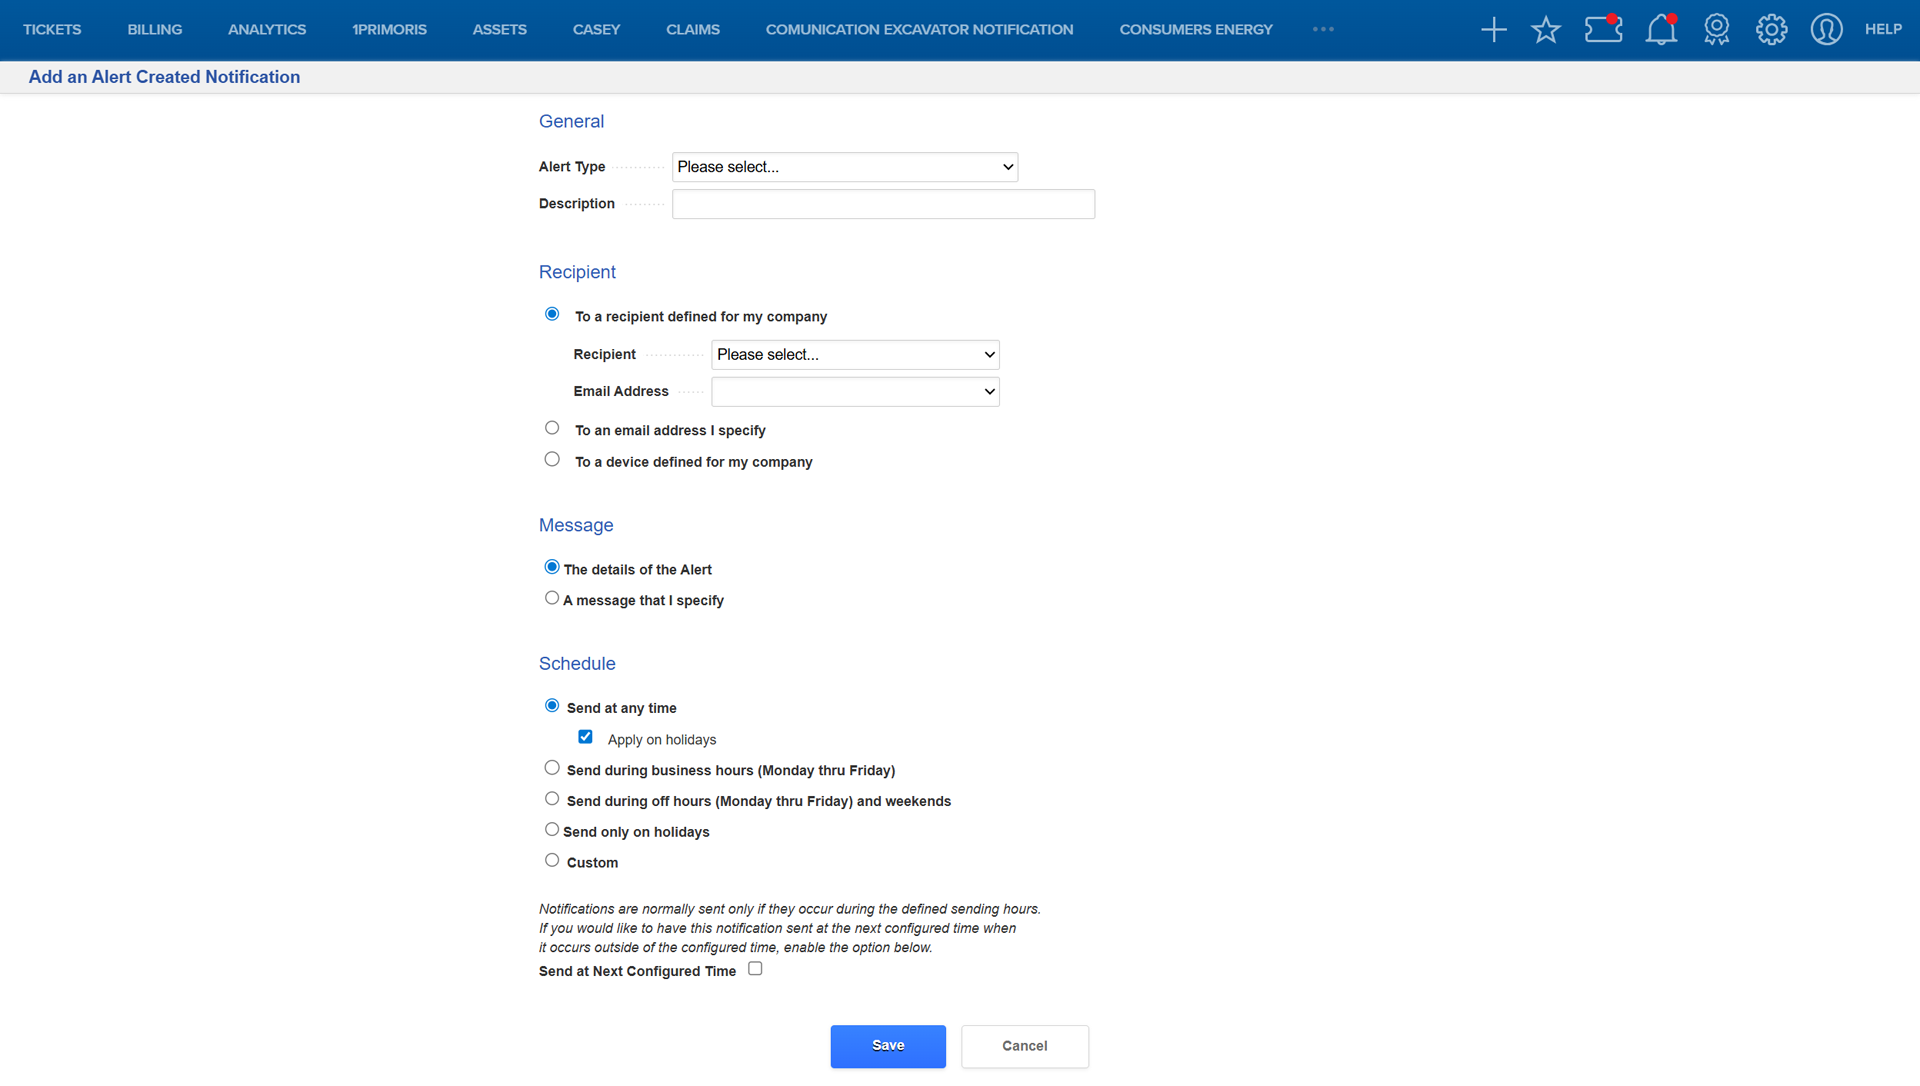Choose Custom schedule option
1920x1086 pixels.
pyautogui.click(x=552, y=860)
